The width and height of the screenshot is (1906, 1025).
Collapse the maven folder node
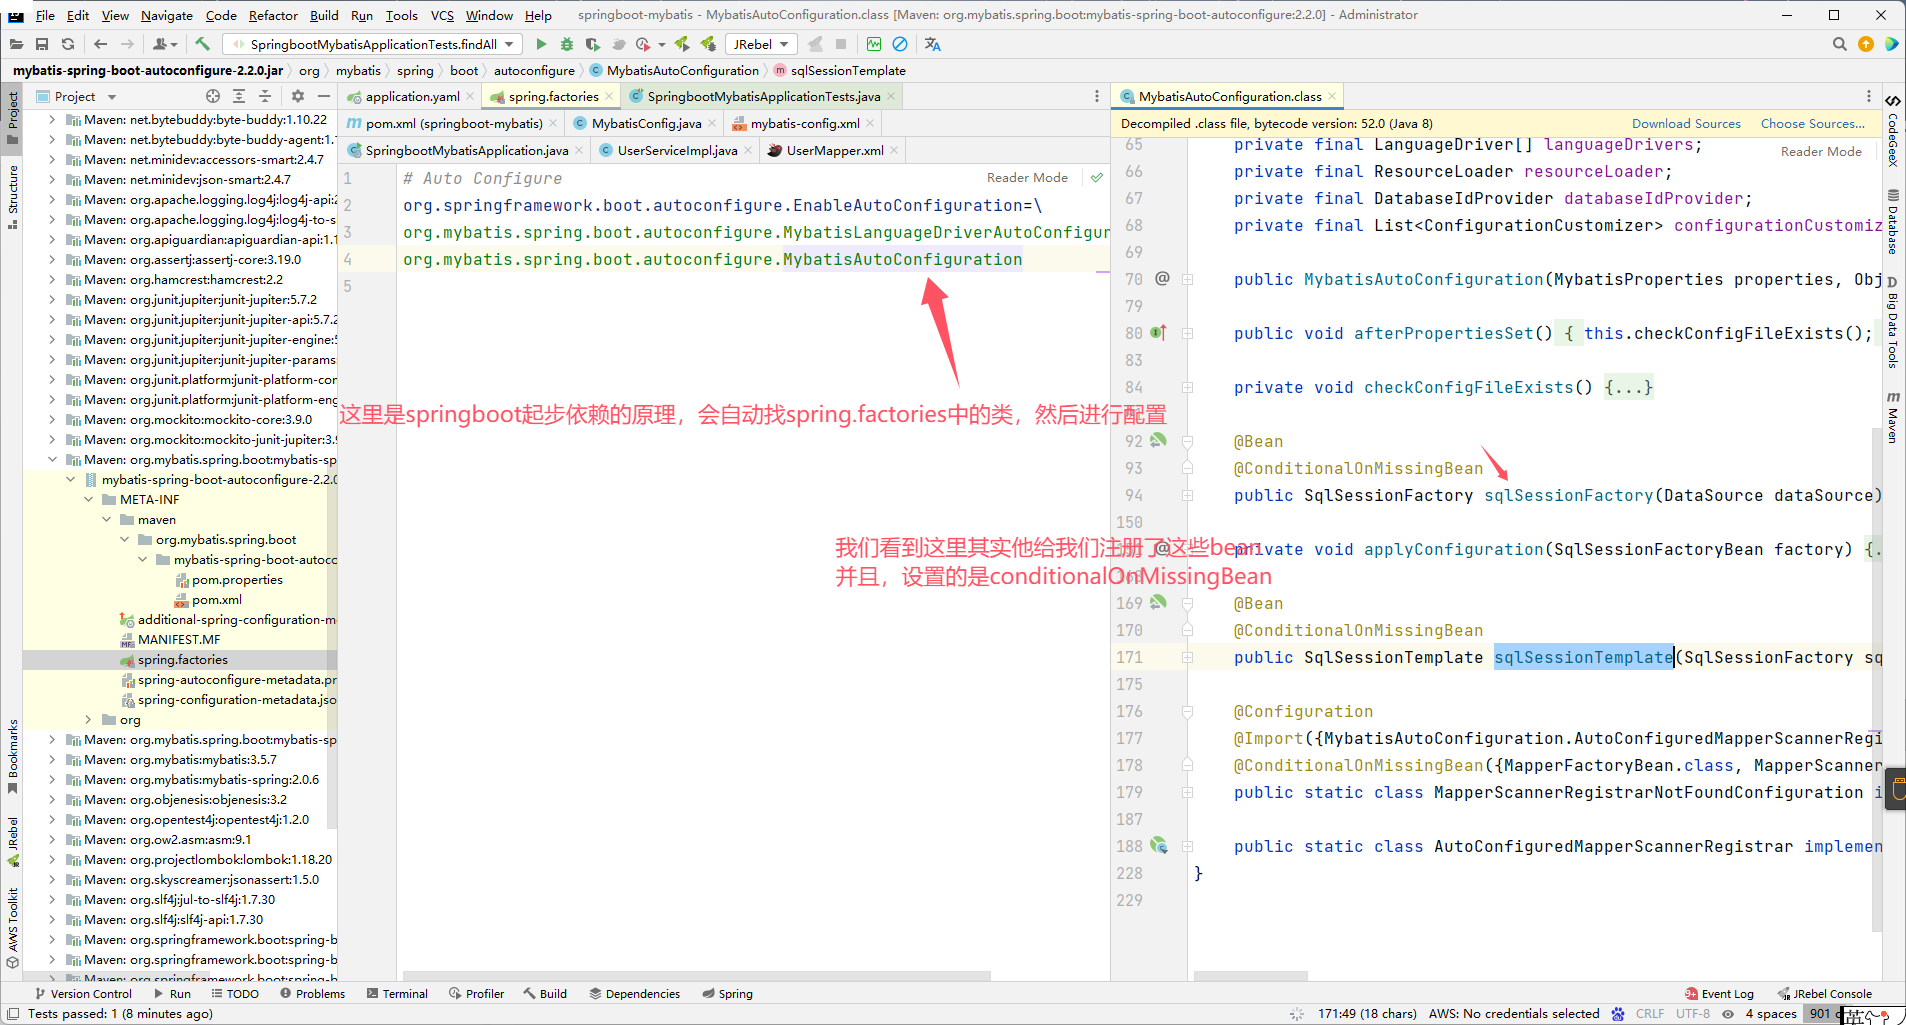tap(106, 519)
